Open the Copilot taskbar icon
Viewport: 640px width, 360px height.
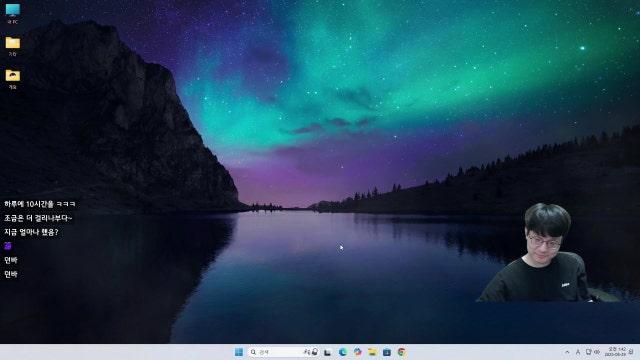click(x=358, y=352)
